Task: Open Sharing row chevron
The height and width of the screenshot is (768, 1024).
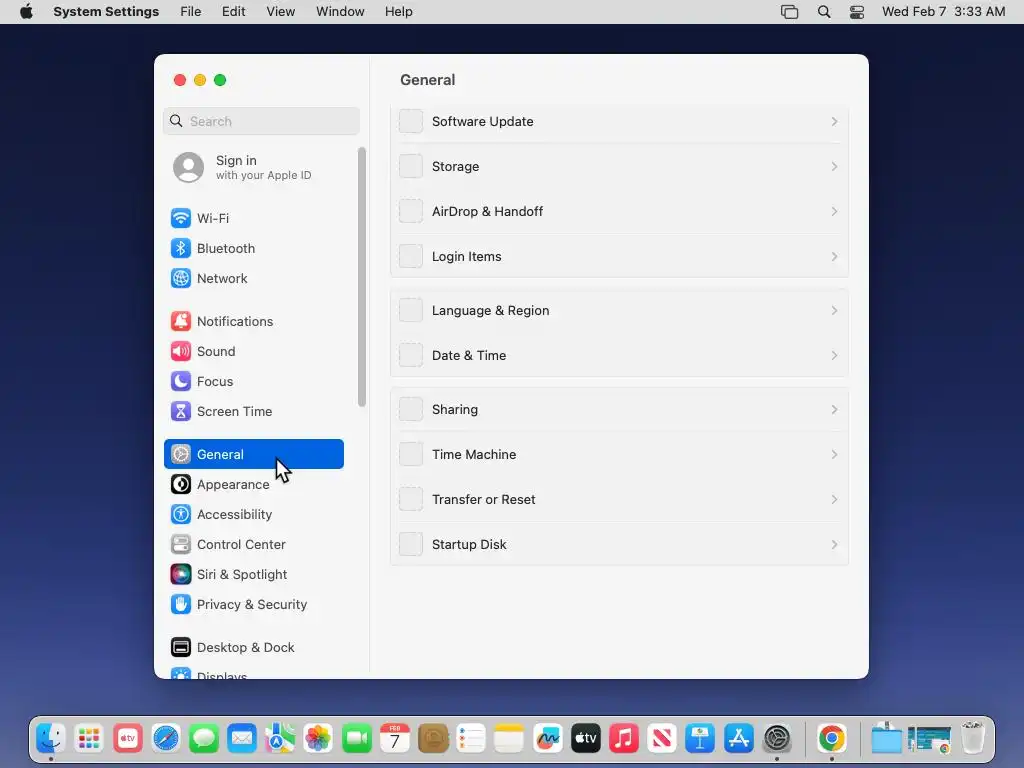Action: point(834,409)
